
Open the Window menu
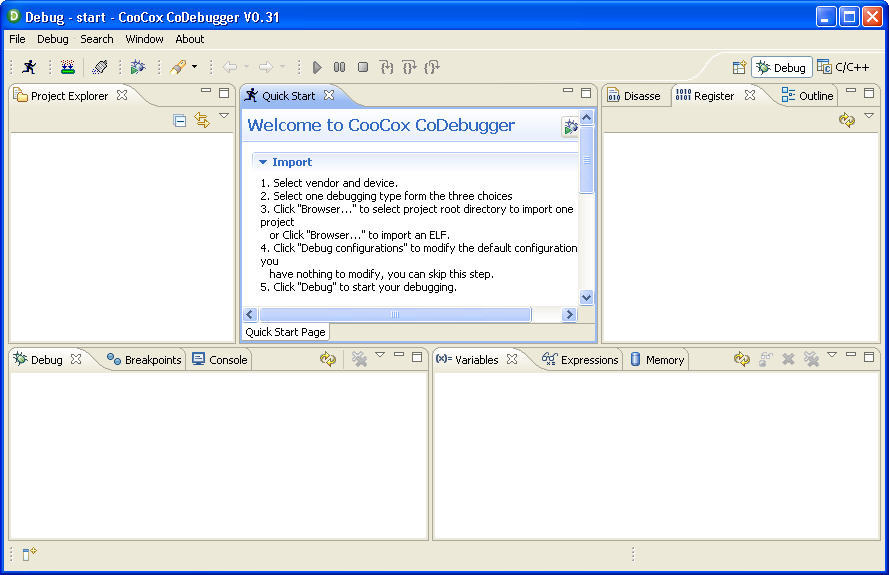[144, 39]
